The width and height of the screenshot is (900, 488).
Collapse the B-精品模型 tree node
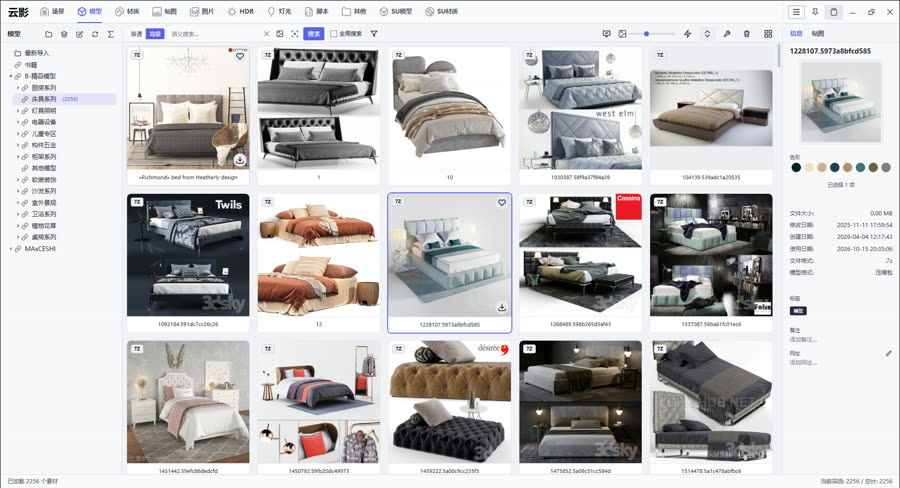point(10,76)
